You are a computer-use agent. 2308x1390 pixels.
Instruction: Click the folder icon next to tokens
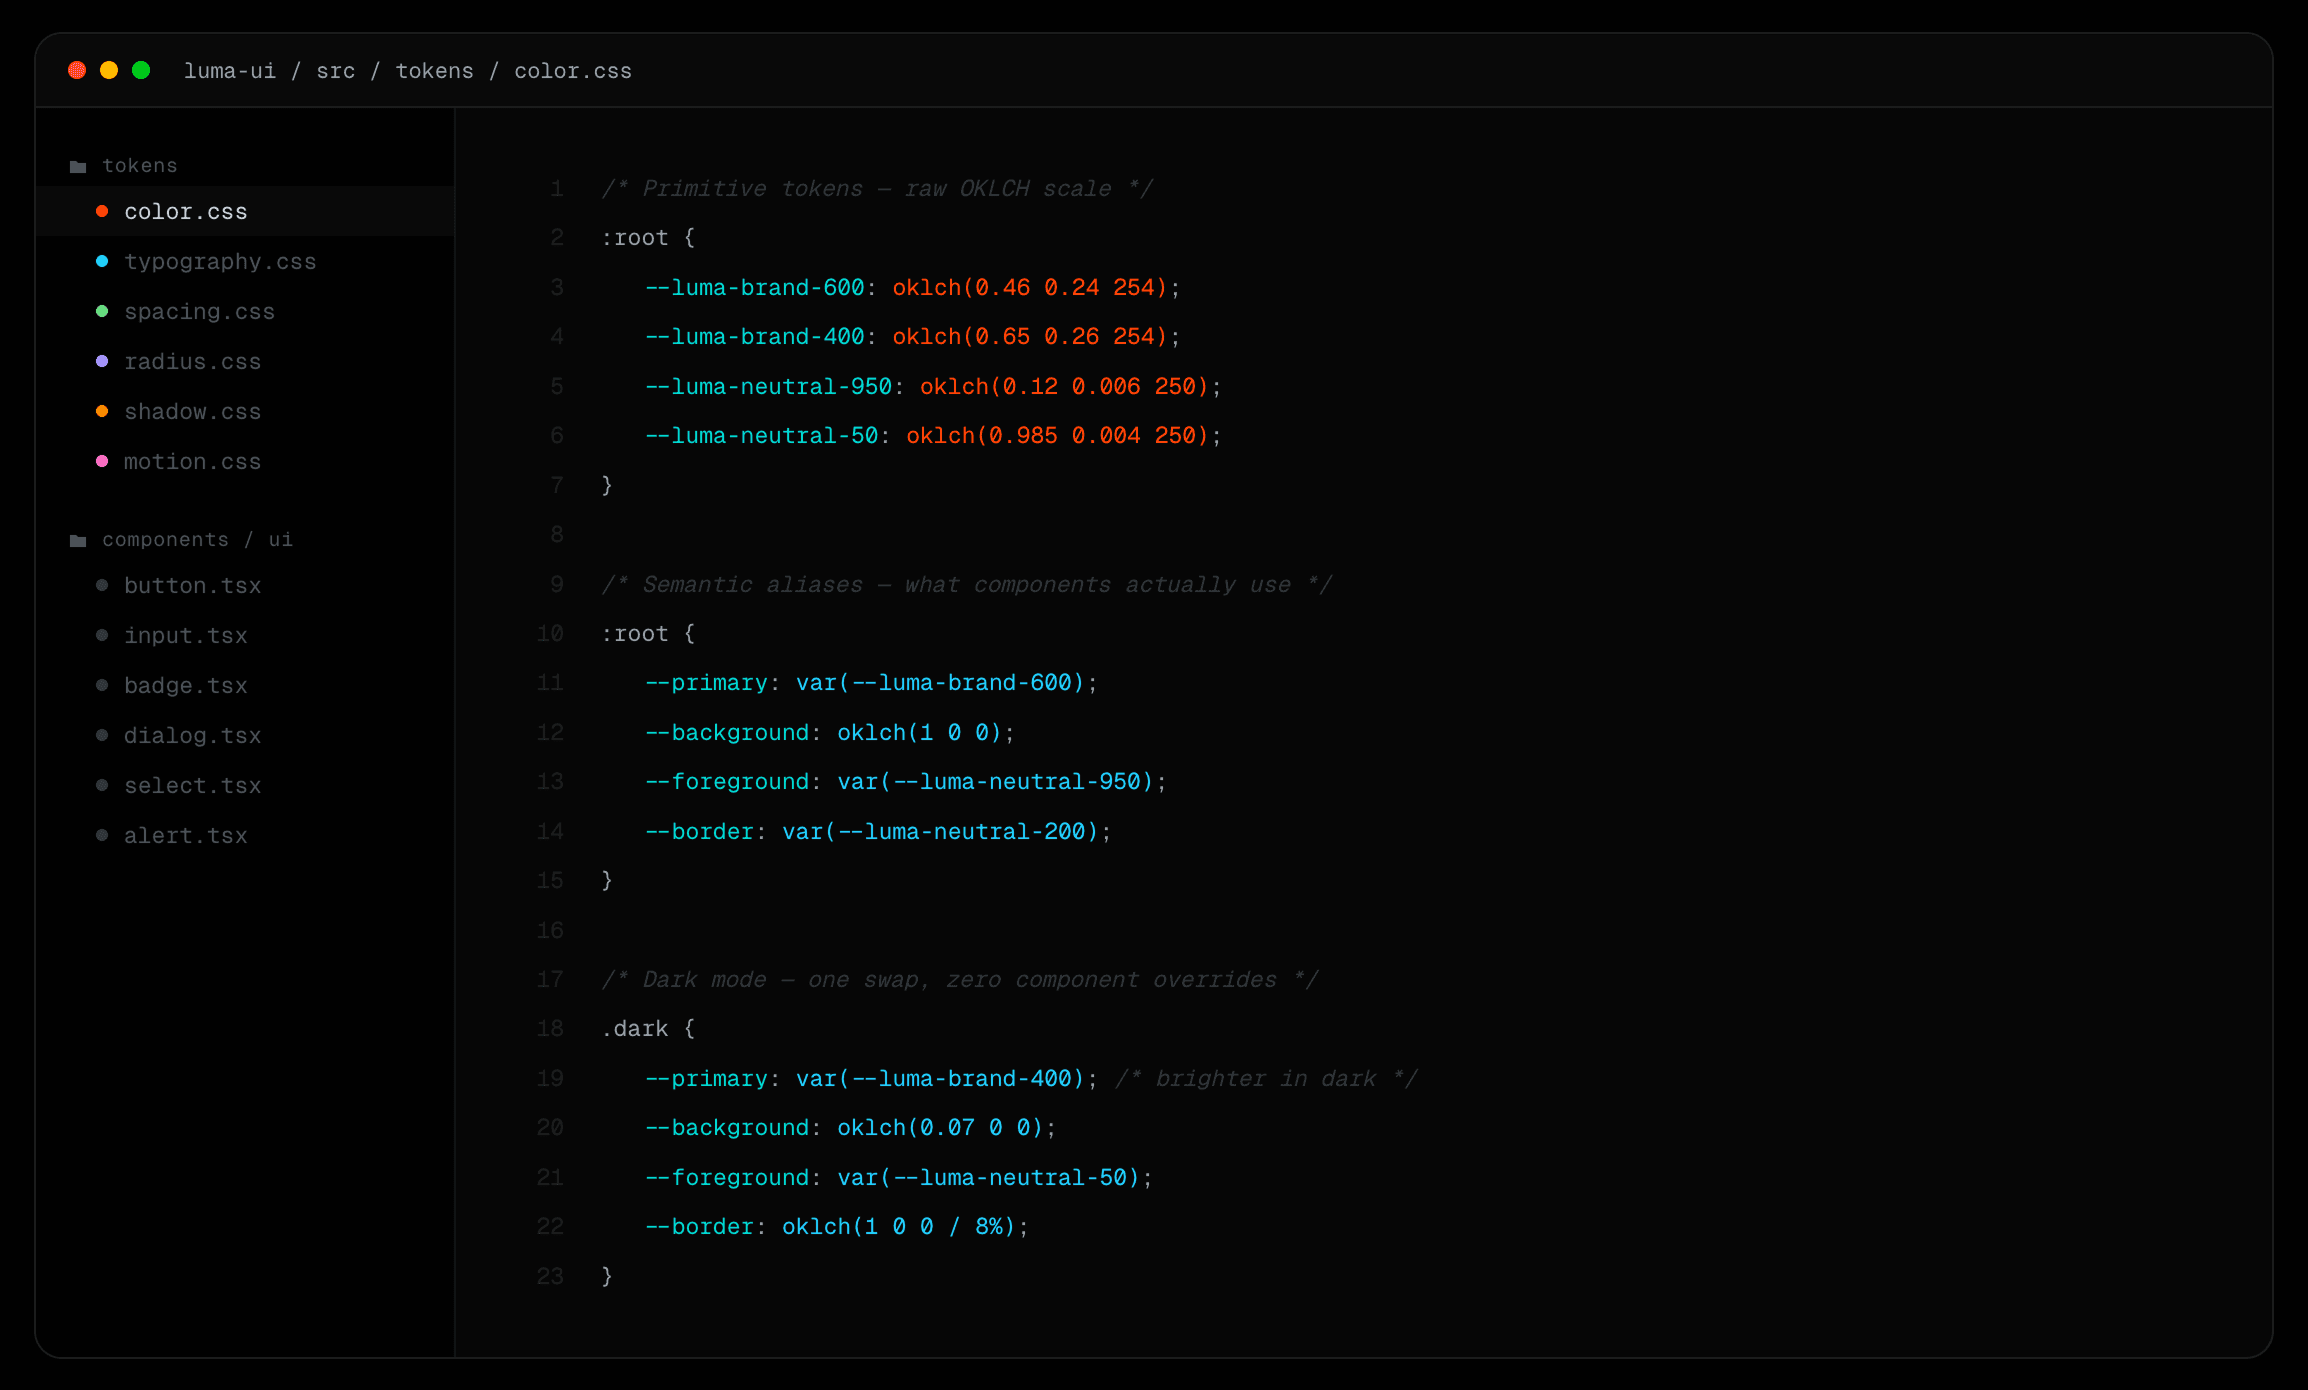pos(78,165)
